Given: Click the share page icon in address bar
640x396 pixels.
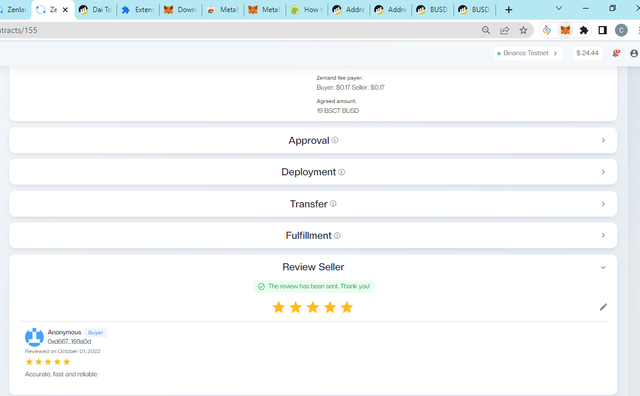Looking at the screenshot, I should click(x=504, y=30).
